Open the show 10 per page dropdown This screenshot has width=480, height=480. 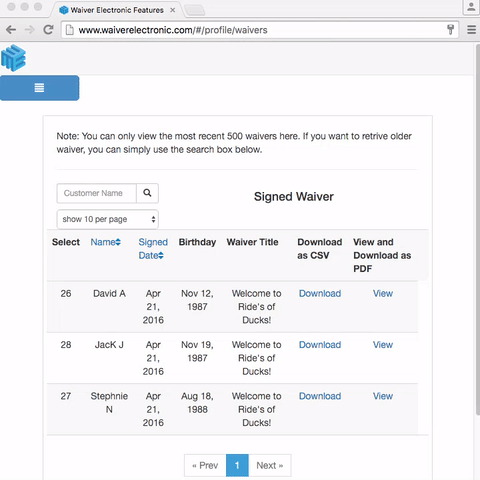click(x=108, y=219)
